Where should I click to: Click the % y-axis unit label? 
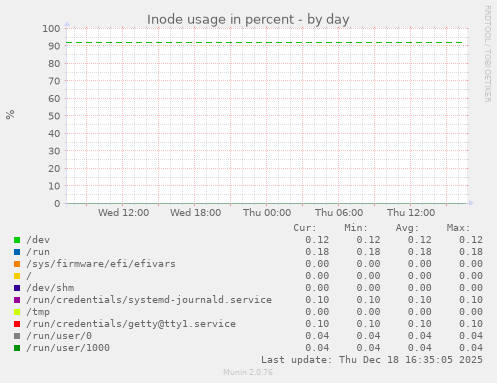[x=10, y=114]
